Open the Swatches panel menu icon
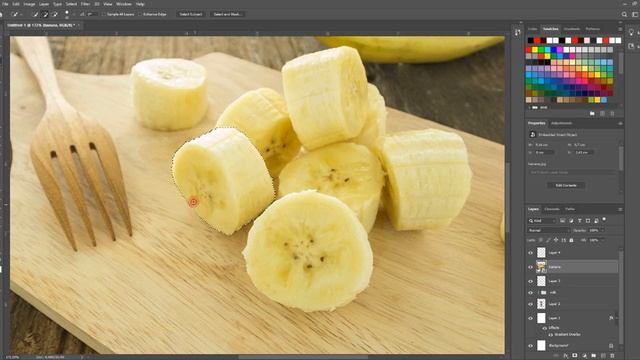The height and width of the screenshot is (360, 640). 620,29
